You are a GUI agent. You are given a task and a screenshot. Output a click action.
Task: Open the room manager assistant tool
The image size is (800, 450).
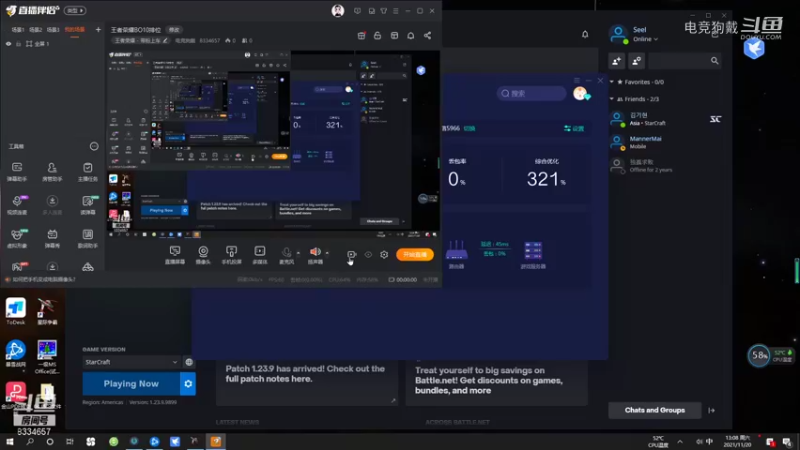tap(52, 172)
